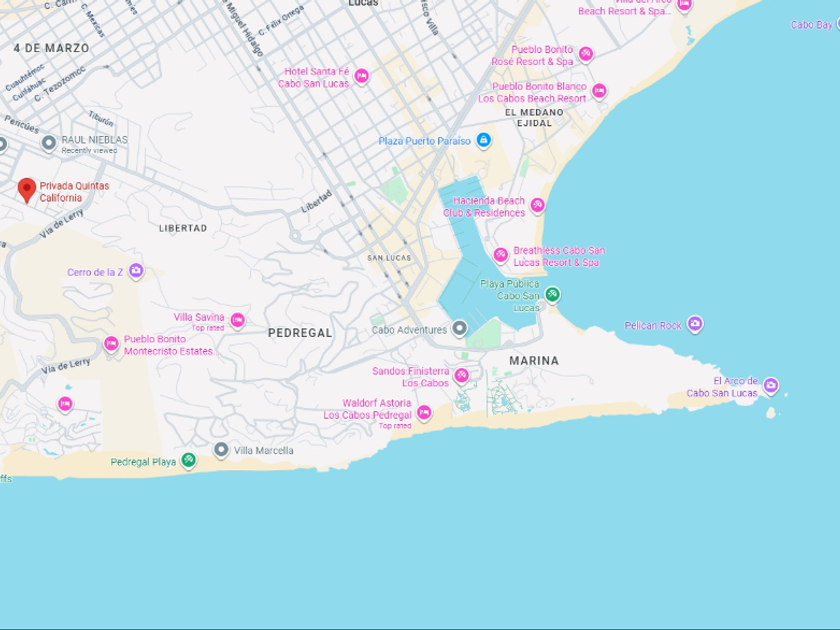
Task: Select the Playa Pública Cabo San Lucas label
Action: click(x=510, y=296)
